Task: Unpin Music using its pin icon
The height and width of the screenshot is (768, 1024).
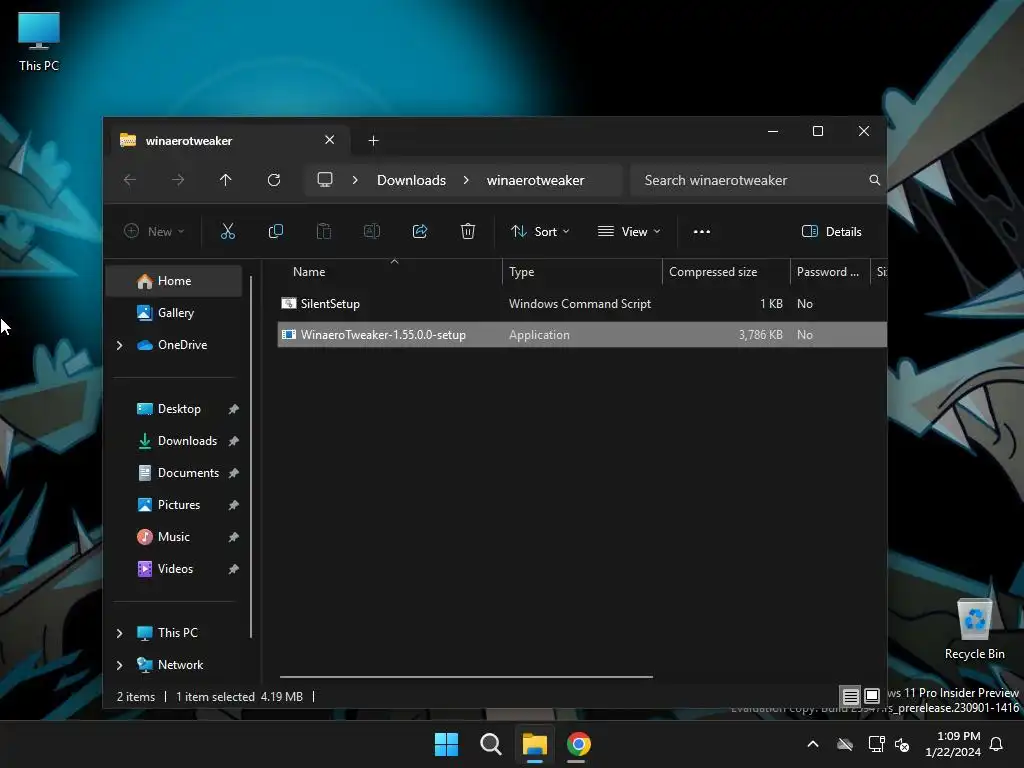Action: [x=233, y=537]
